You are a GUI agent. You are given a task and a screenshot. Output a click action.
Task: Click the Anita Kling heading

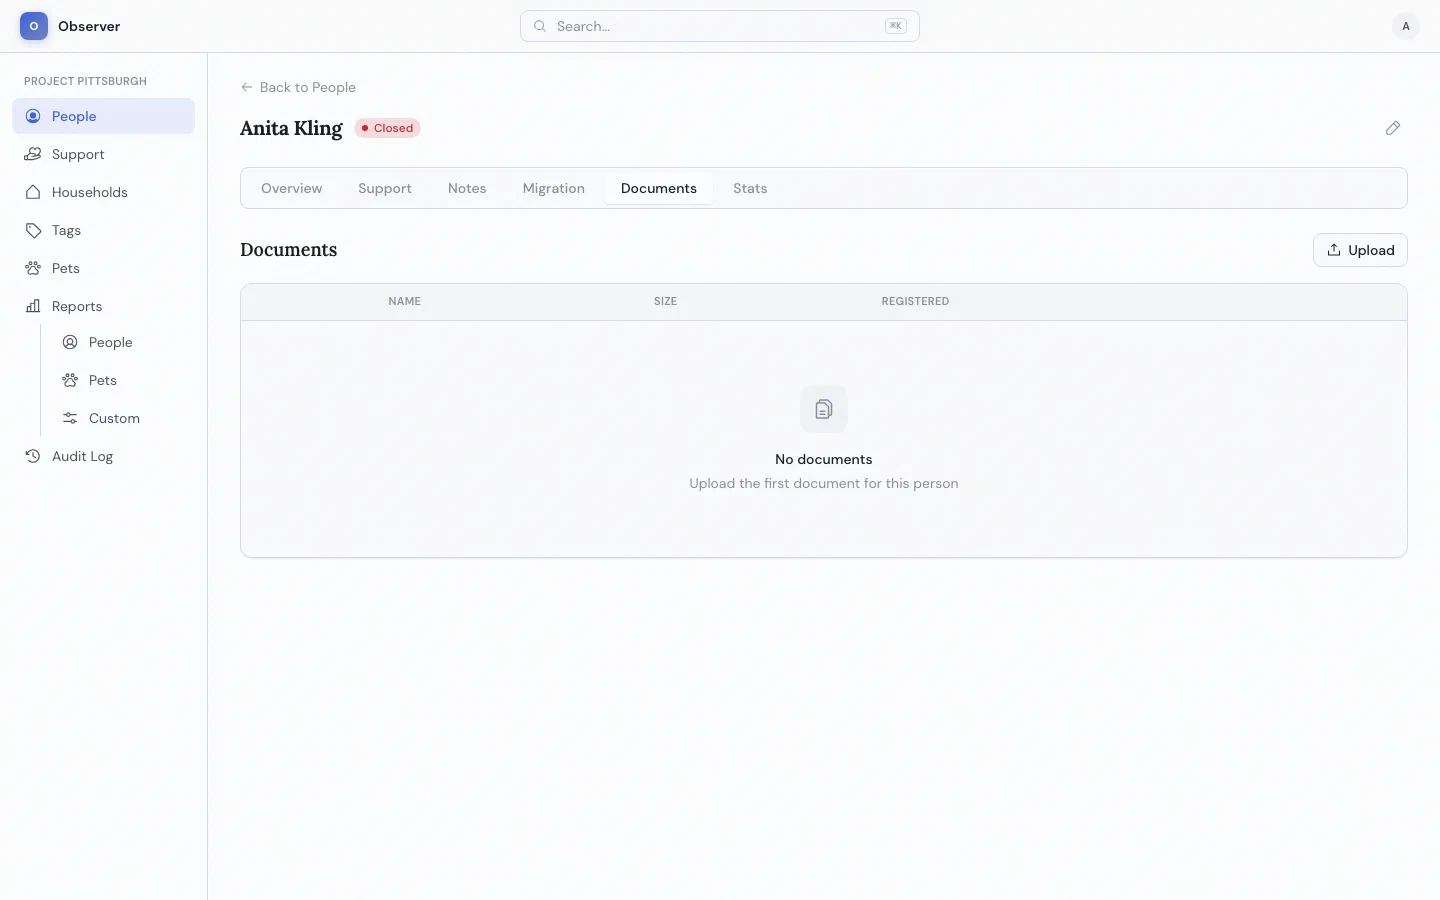291,128
